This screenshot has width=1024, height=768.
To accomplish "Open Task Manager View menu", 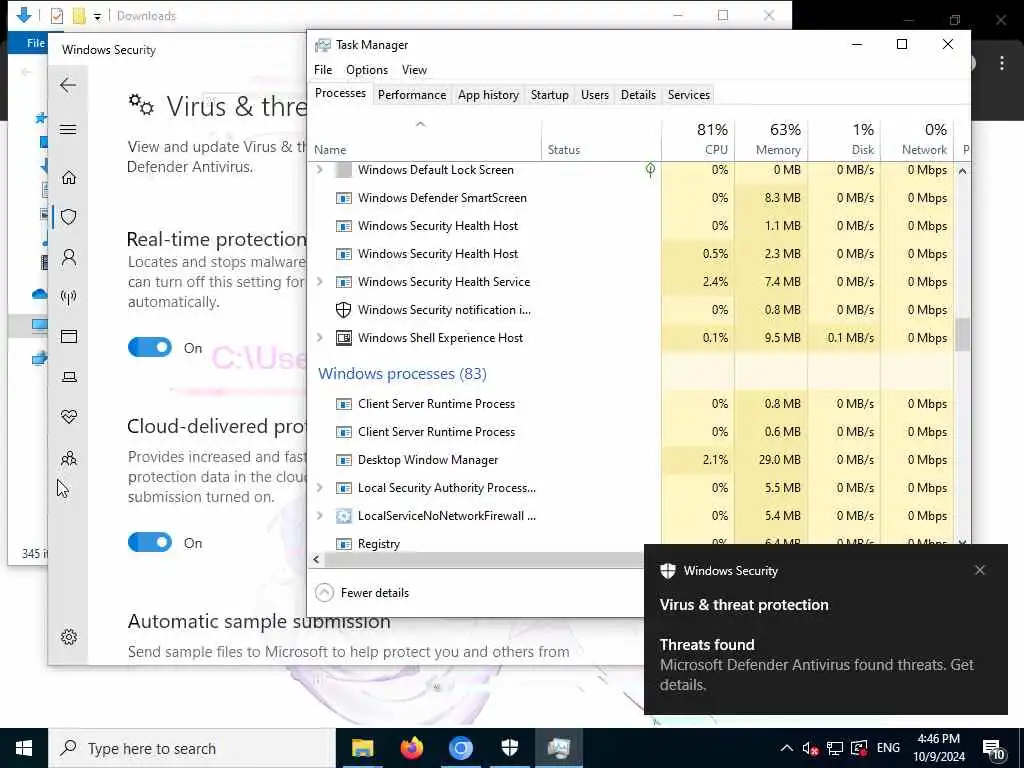I will (x=414, y=70).
